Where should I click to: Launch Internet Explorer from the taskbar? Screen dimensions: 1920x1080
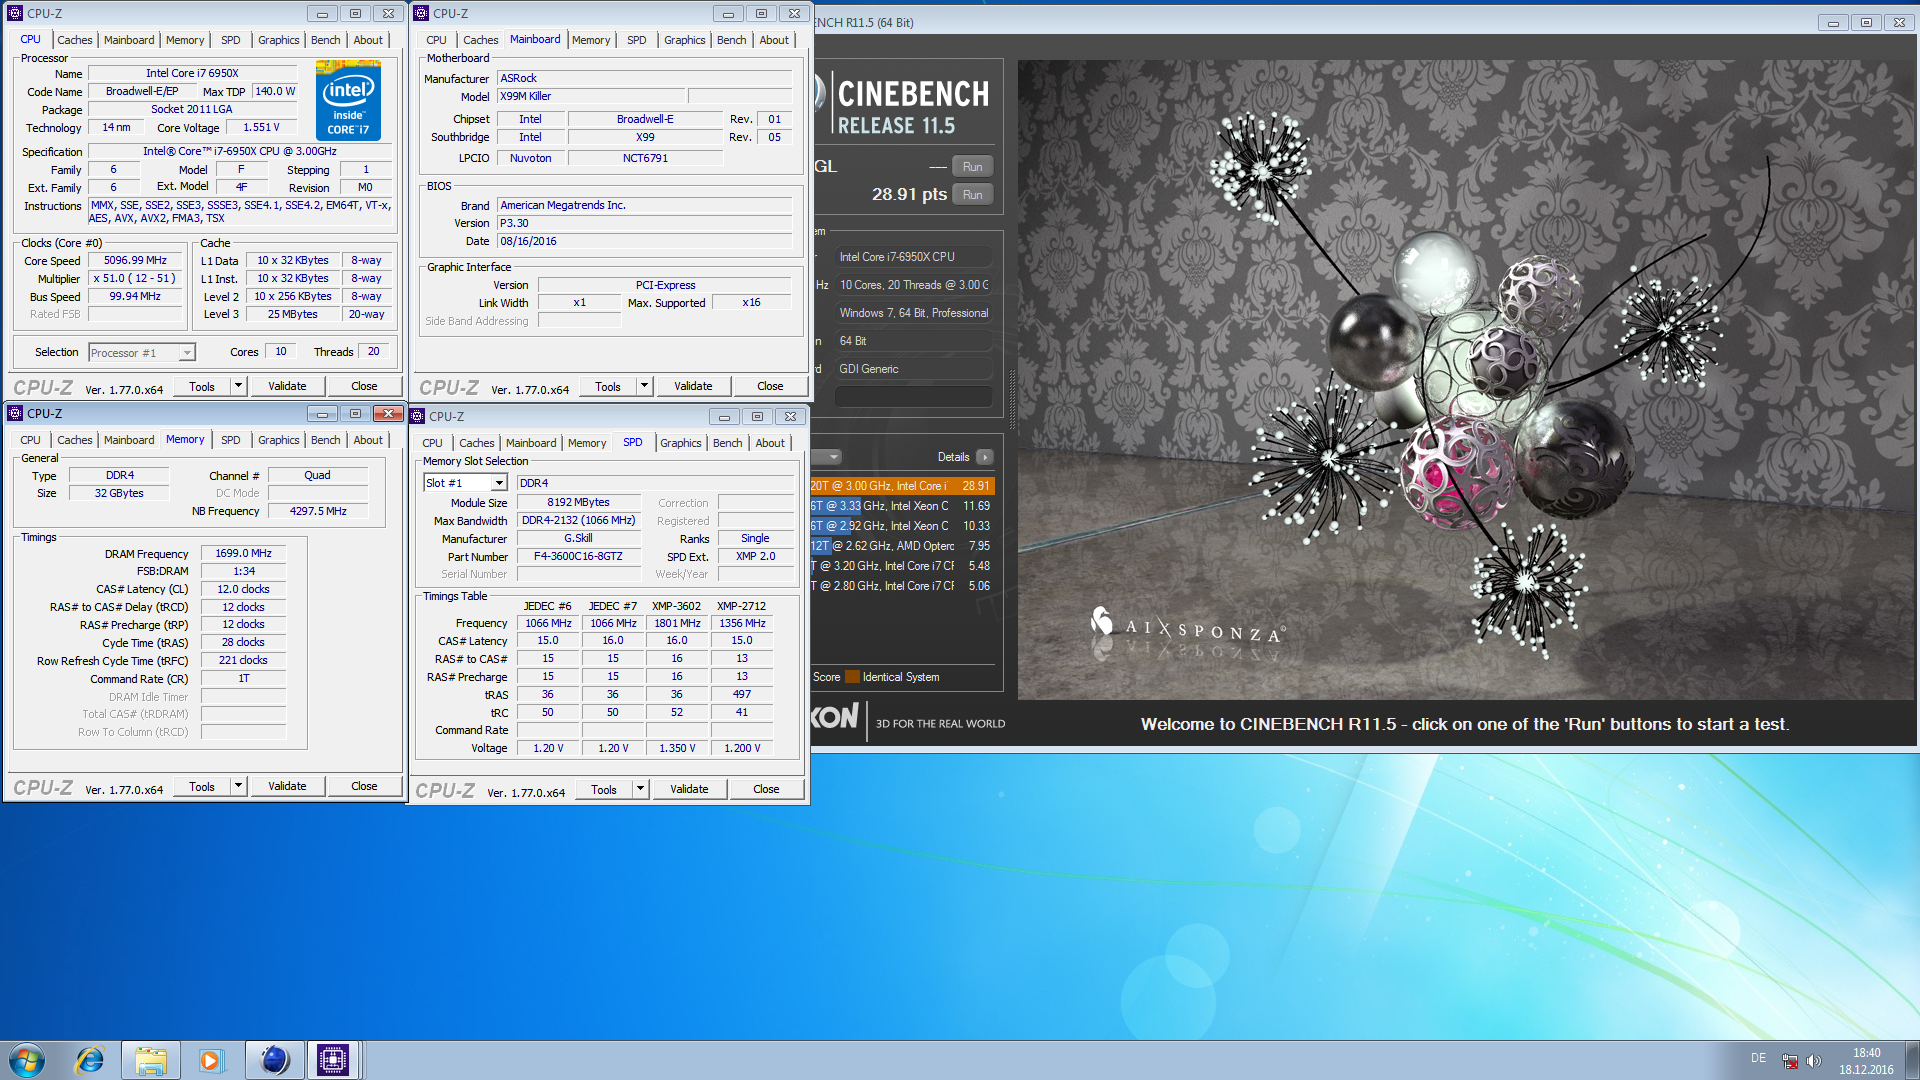click(90, 1059)
